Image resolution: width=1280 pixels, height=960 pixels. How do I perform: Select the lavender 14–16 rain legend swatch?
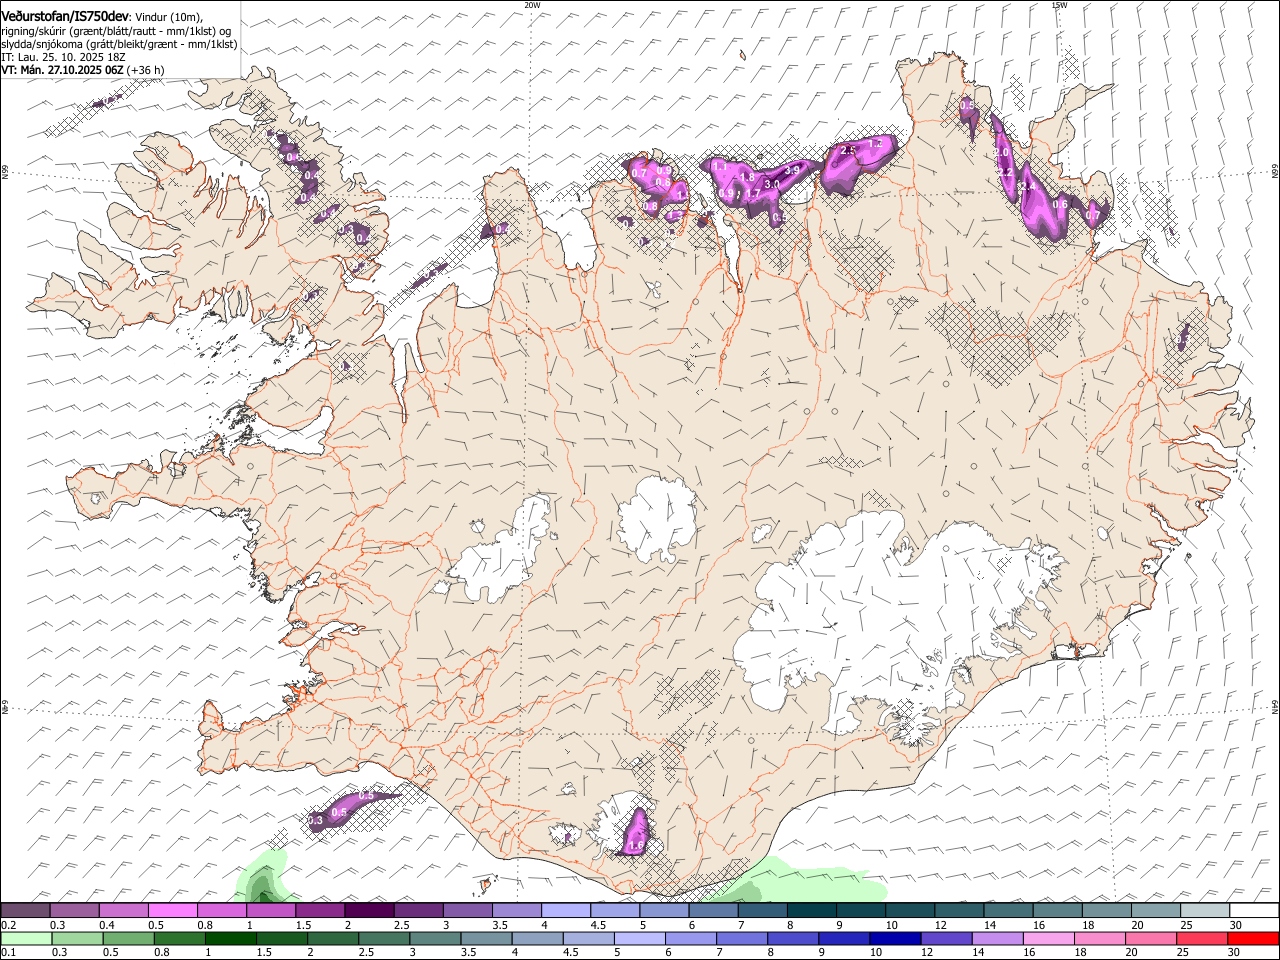click(997, 939)
